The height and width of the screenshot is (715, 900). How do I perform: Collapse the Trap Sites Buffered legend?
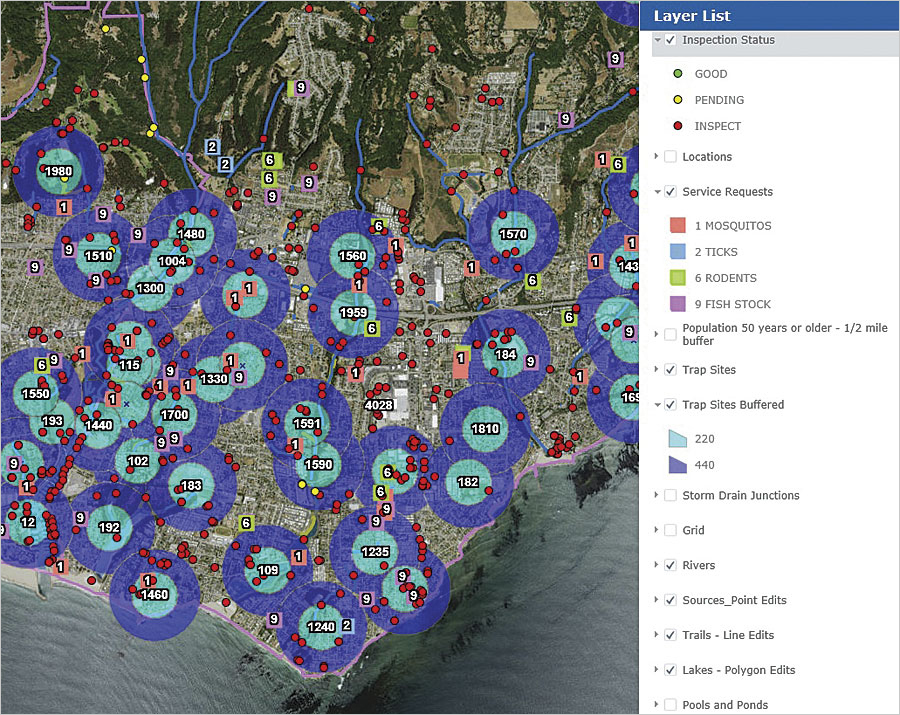[x=657, y=405]
